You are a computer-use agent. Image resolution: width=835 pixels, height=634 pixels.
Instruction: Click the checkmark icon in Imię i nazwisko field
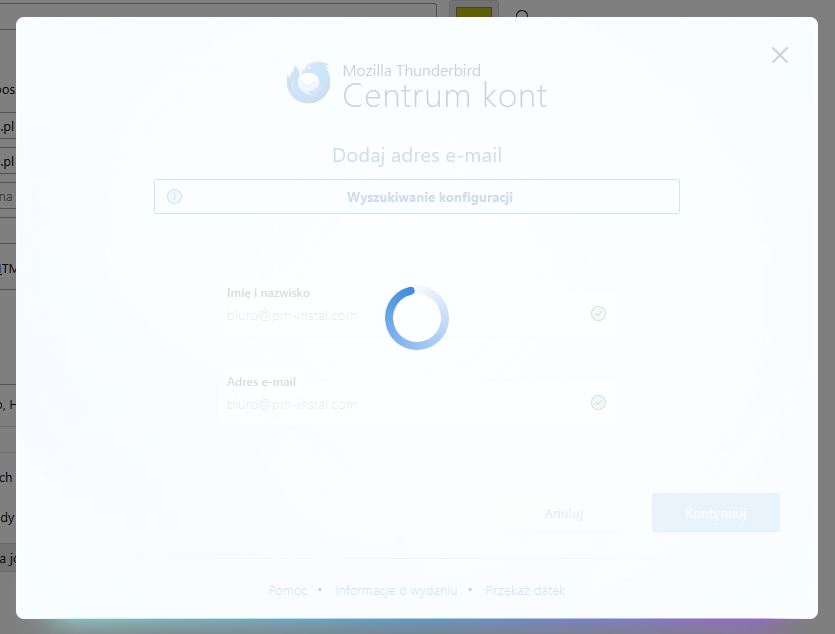[x=598, y=314]
